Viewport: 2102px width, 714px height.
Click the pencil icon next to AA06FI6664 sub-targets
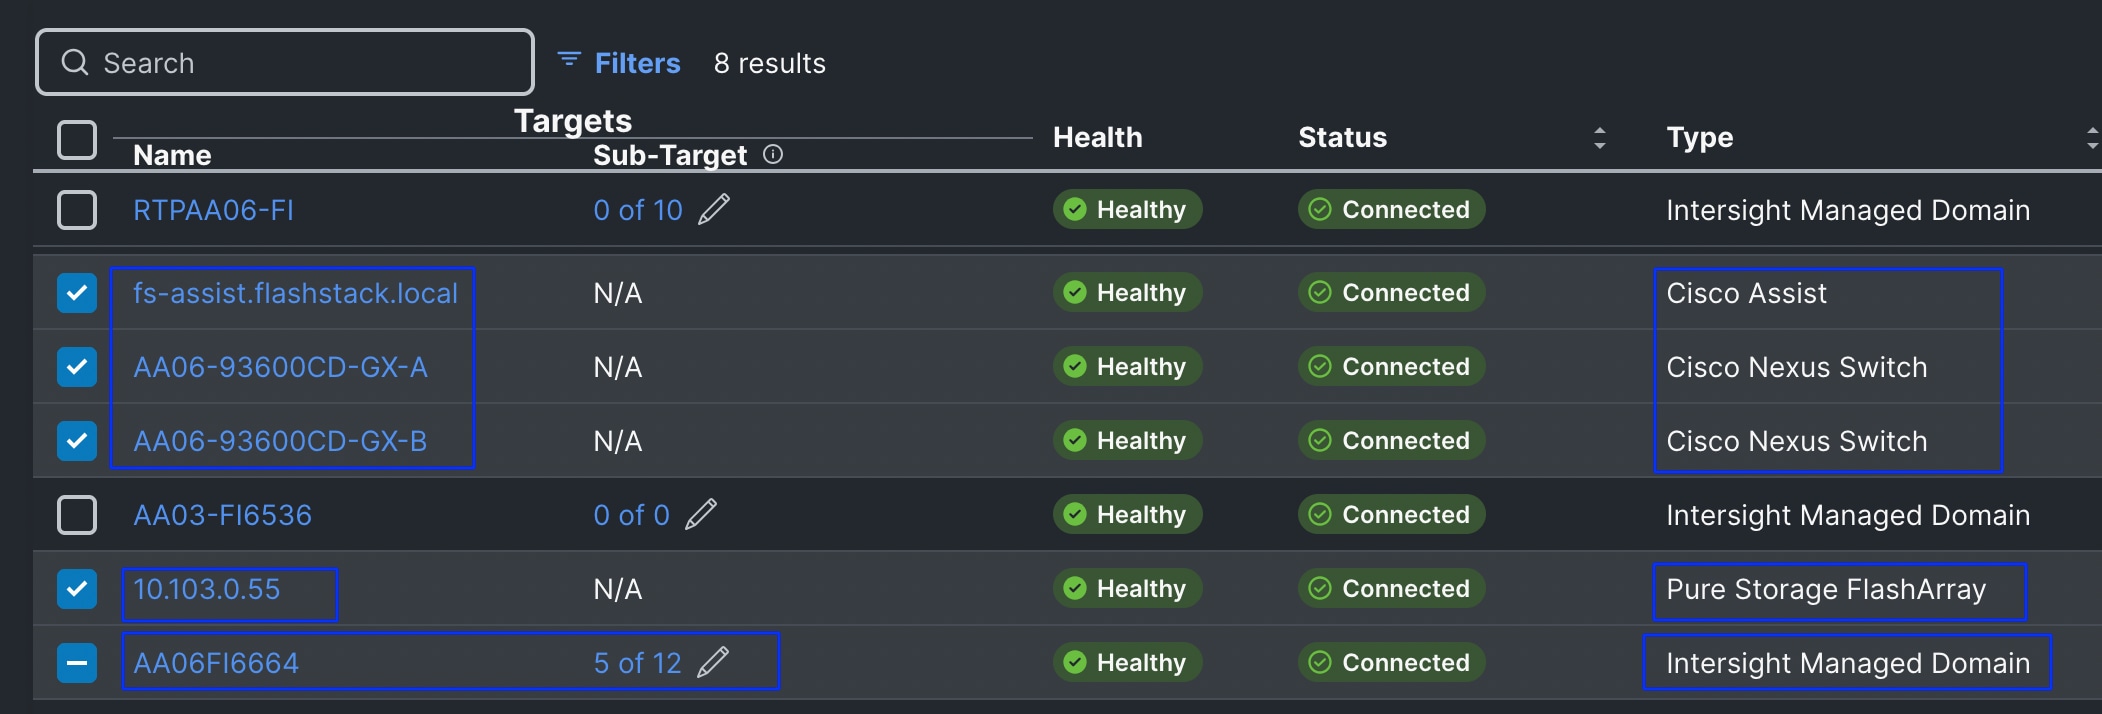(713, 661)
